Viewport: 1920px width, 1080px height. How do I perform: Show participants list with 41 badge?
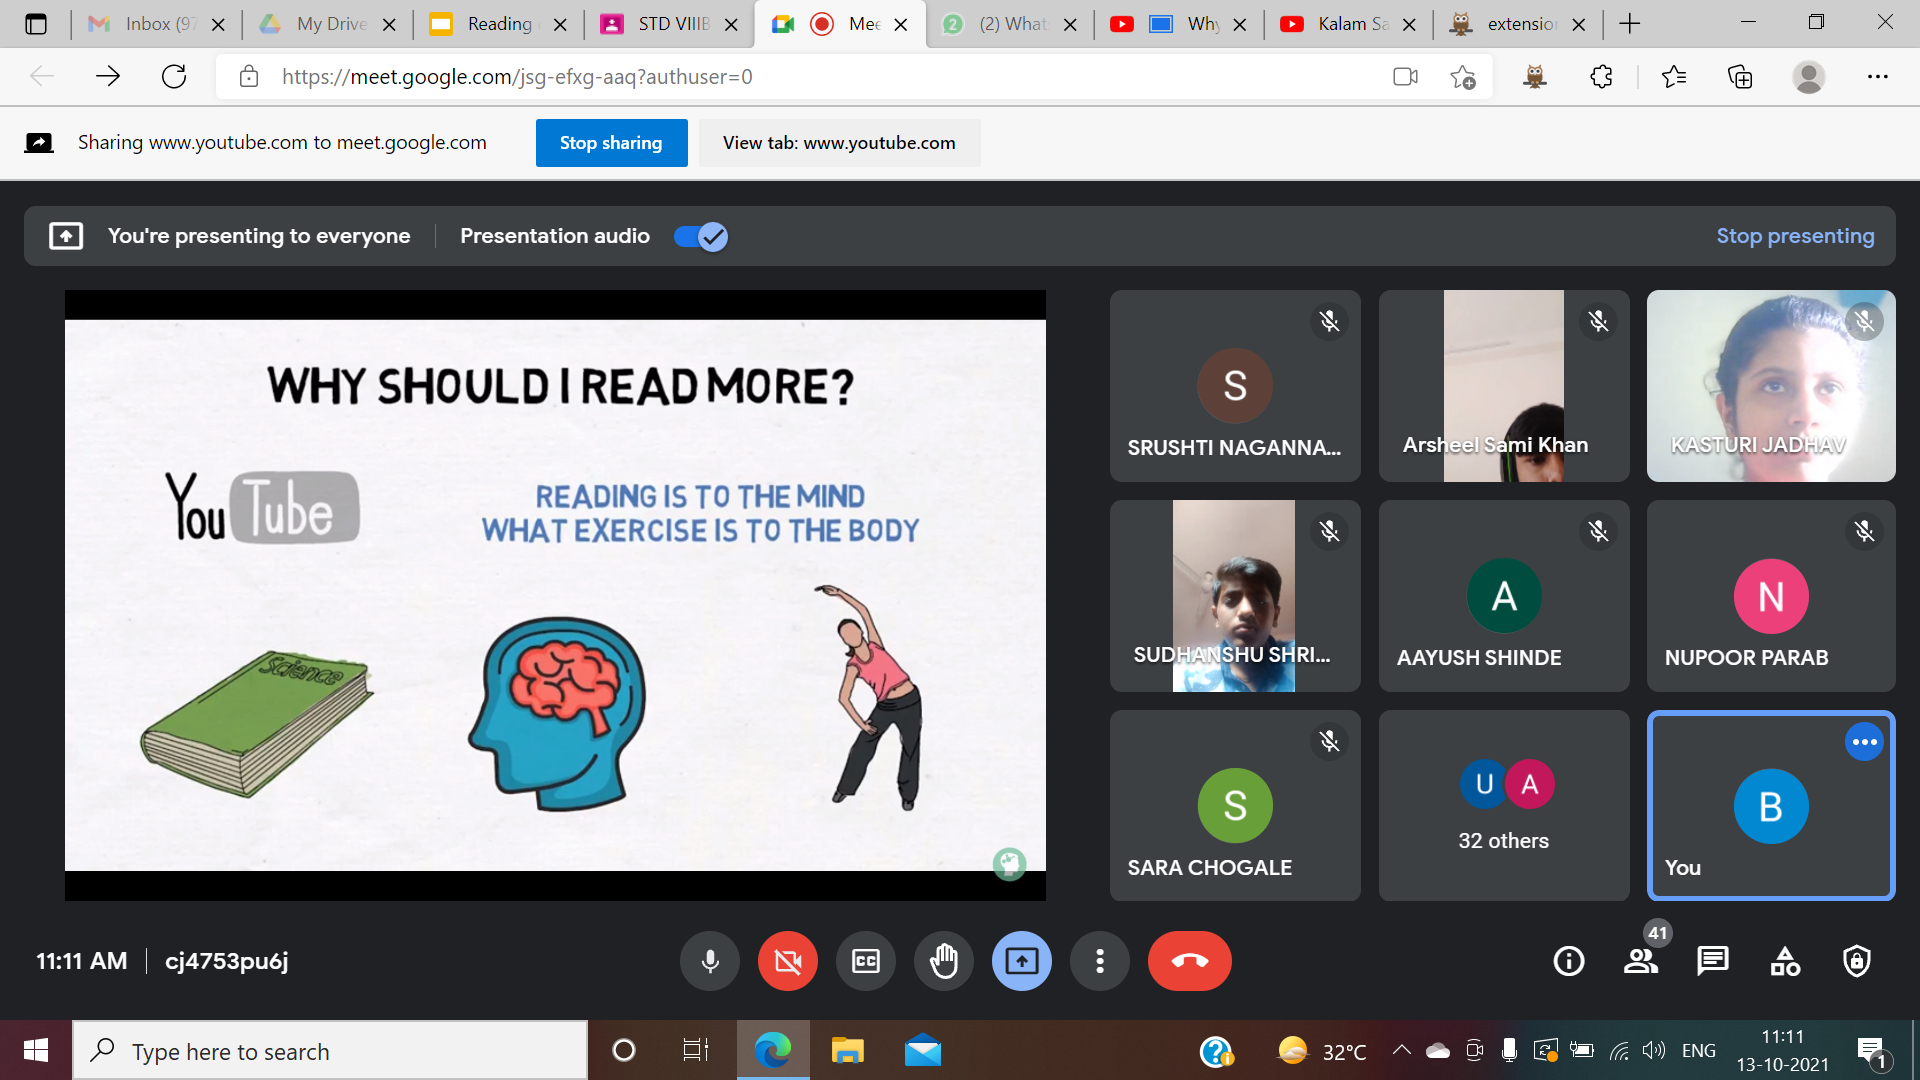1640,961
